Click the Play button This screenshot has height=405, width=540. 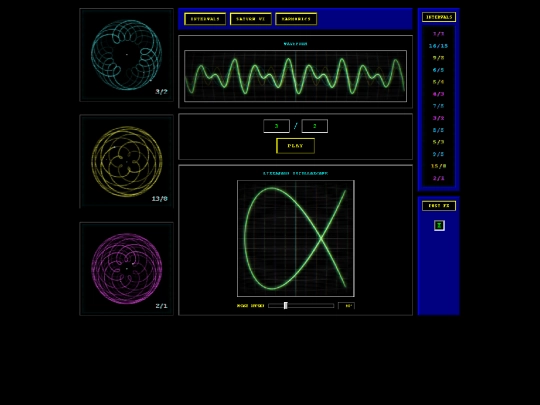pos(295,146)
